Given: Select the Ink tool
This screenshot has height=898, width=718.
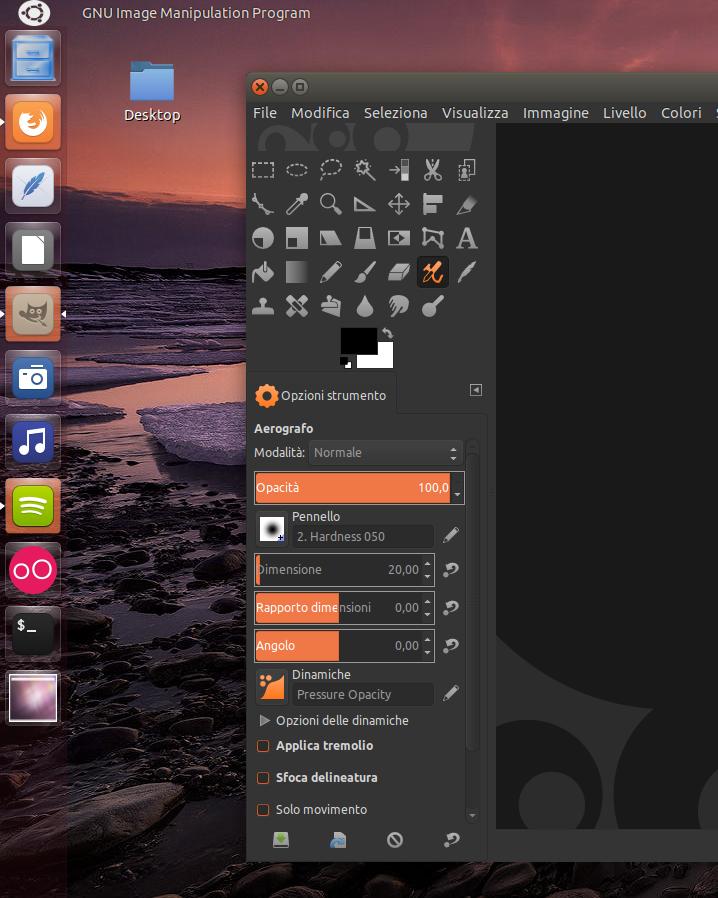Looking at the screenshot, I should (x=467, y=272).
